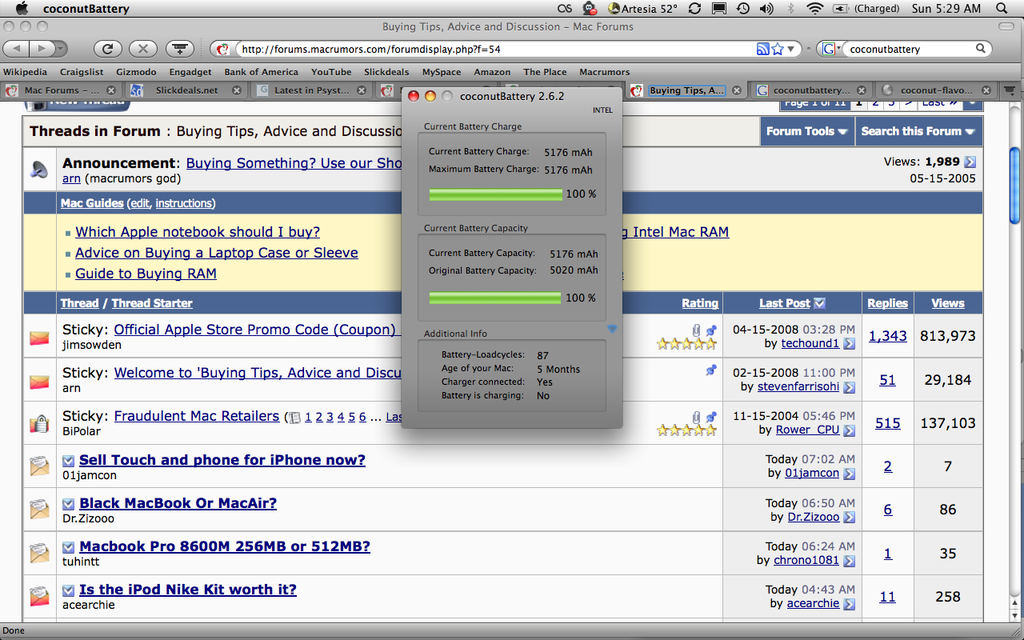Viewport: 1024px width, 640px height.
Task: Go to last post by chrono1081 arrow icon
Action: click(x=848, y=560)
